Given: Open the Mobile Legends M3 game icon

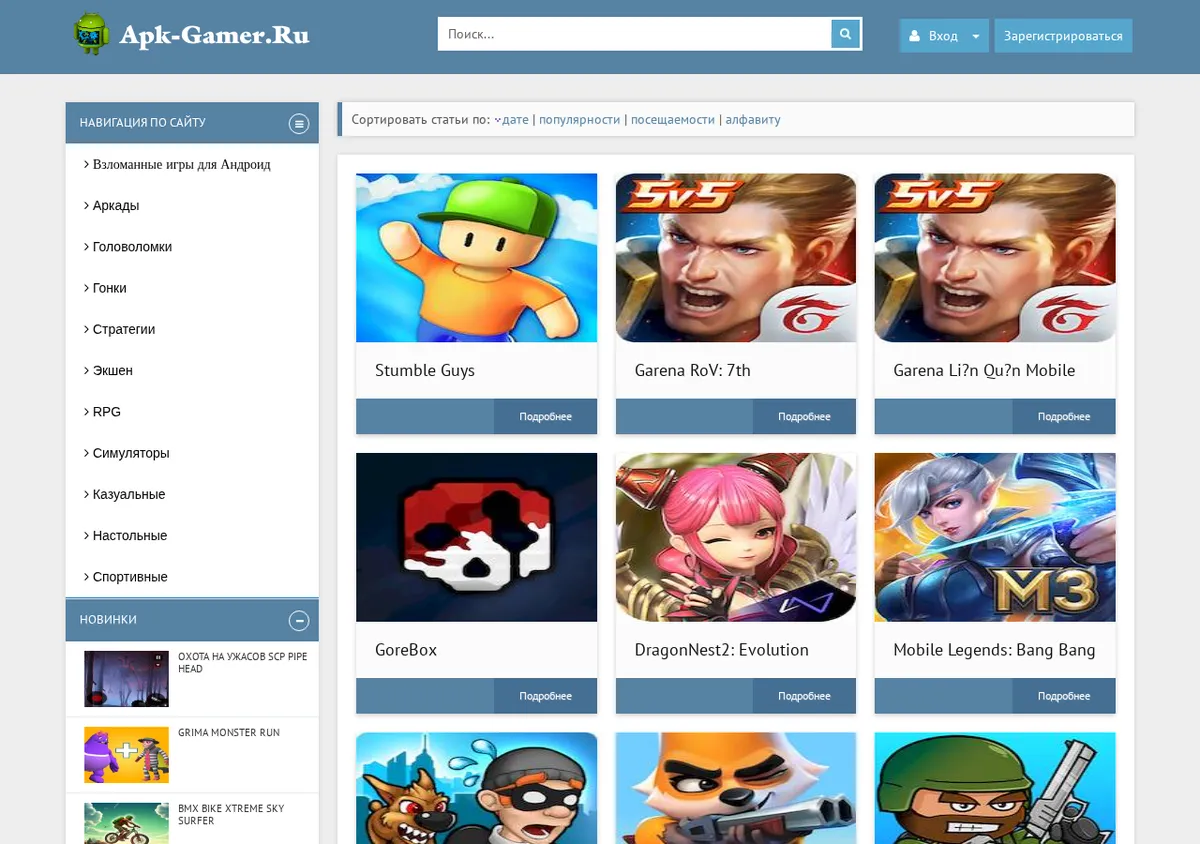Looking at the screenshot, I should [x=995, y=537].
